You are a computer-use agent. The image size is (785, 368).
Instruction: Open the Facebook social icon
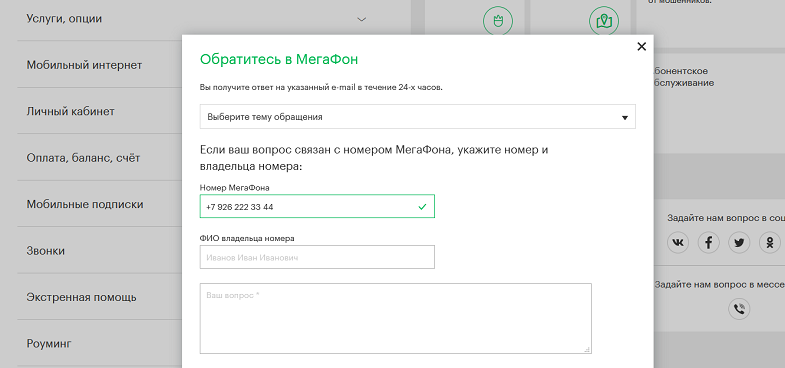coord(708,243)
